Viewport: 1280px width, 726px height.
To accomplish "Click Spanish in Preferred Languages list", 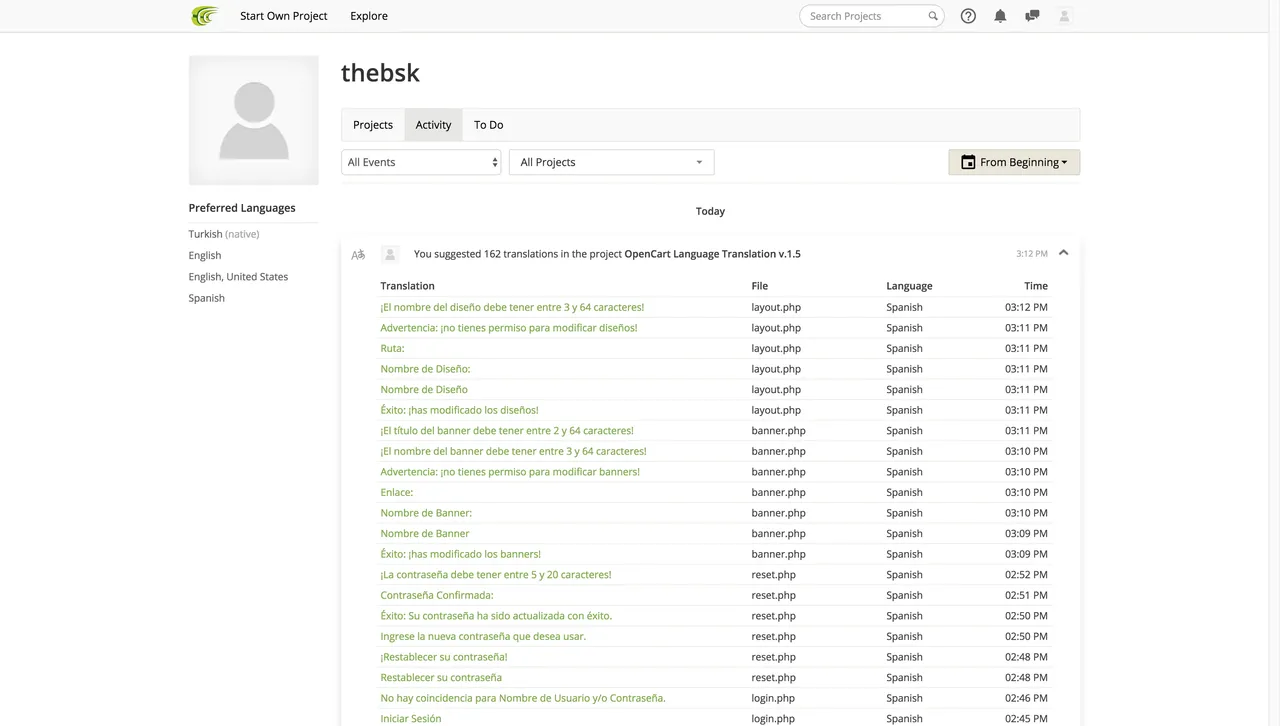I will coord(206,298).
